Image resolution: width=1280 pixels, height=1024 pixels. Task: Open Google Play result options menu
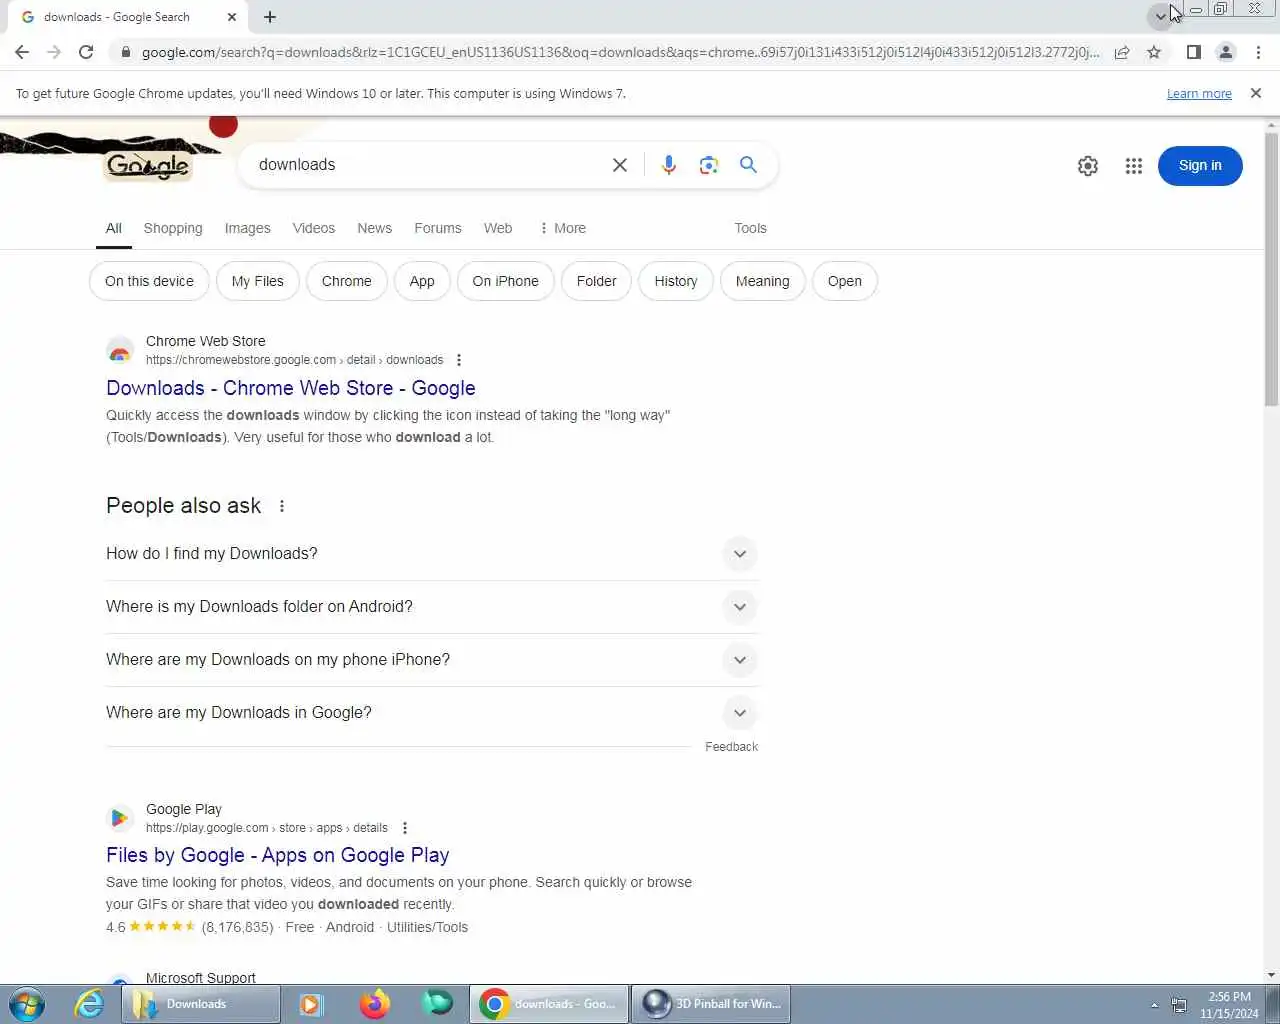(x=405, y=828)
